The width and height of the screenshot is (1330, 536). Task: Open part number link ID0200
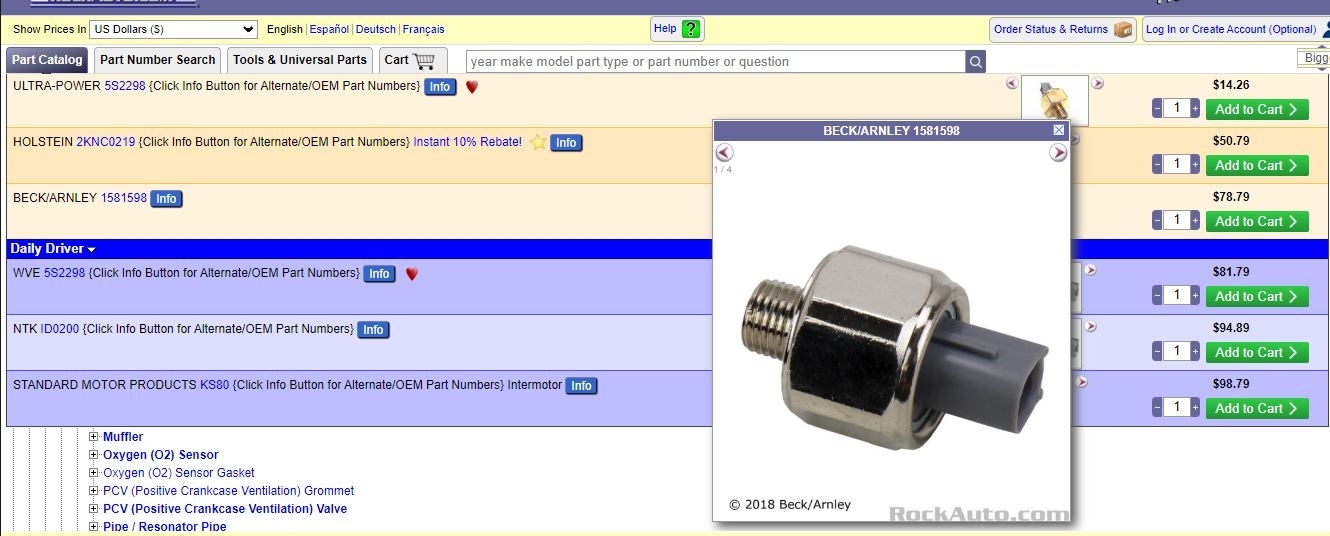(x=60, y=329)
